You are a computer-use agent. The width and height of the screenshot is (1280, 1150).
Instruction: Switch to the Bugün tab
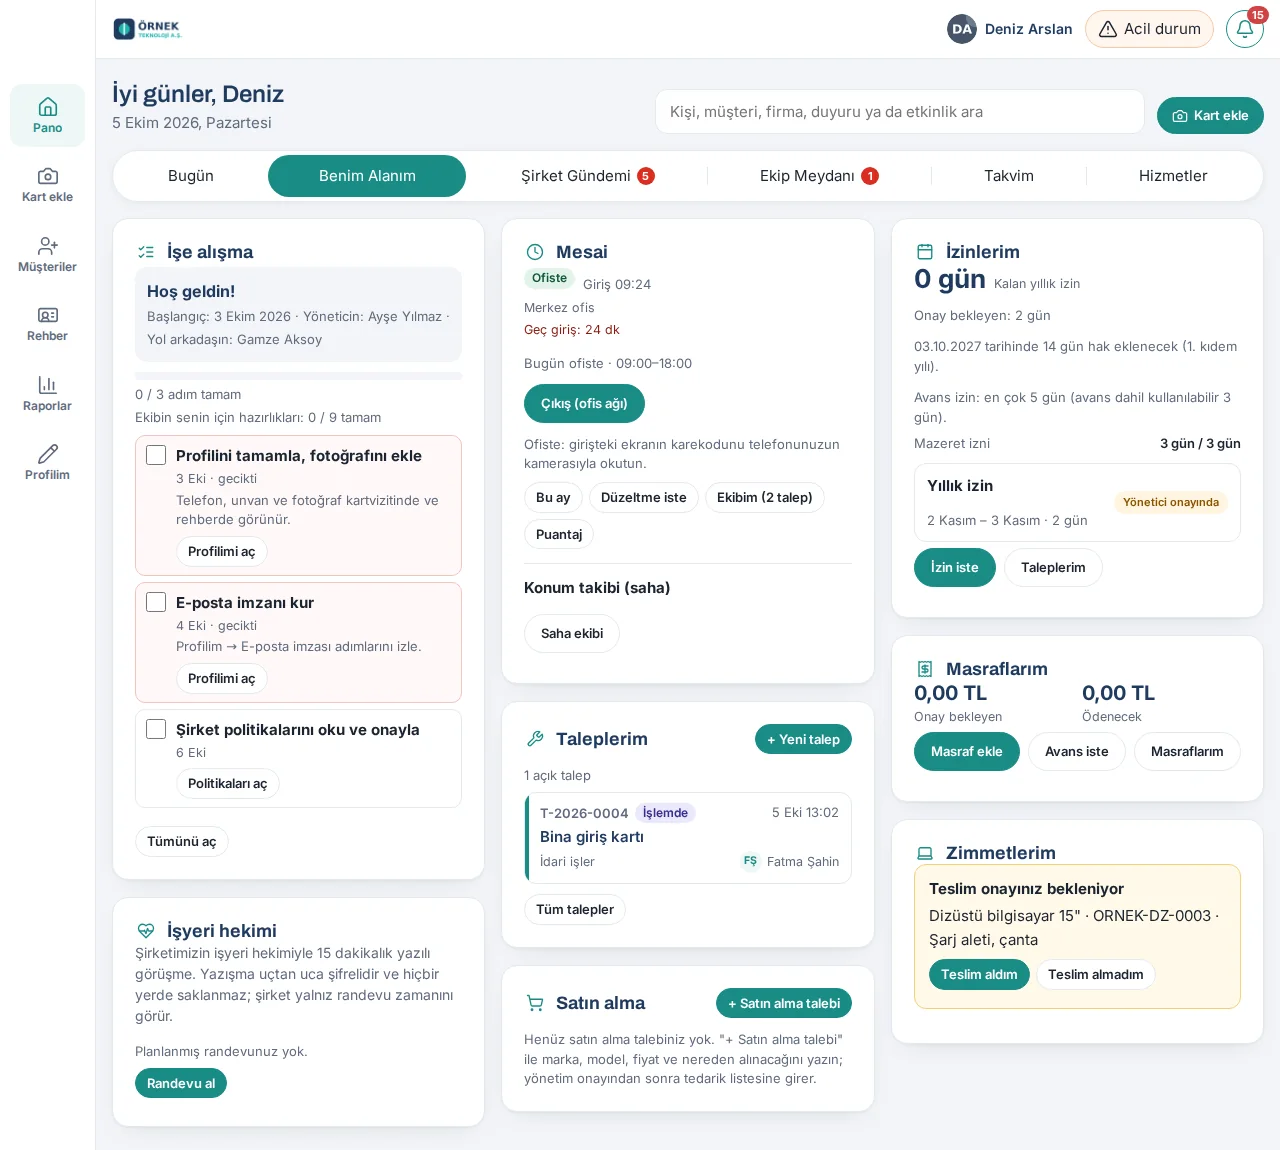click(x=191, y=176)
